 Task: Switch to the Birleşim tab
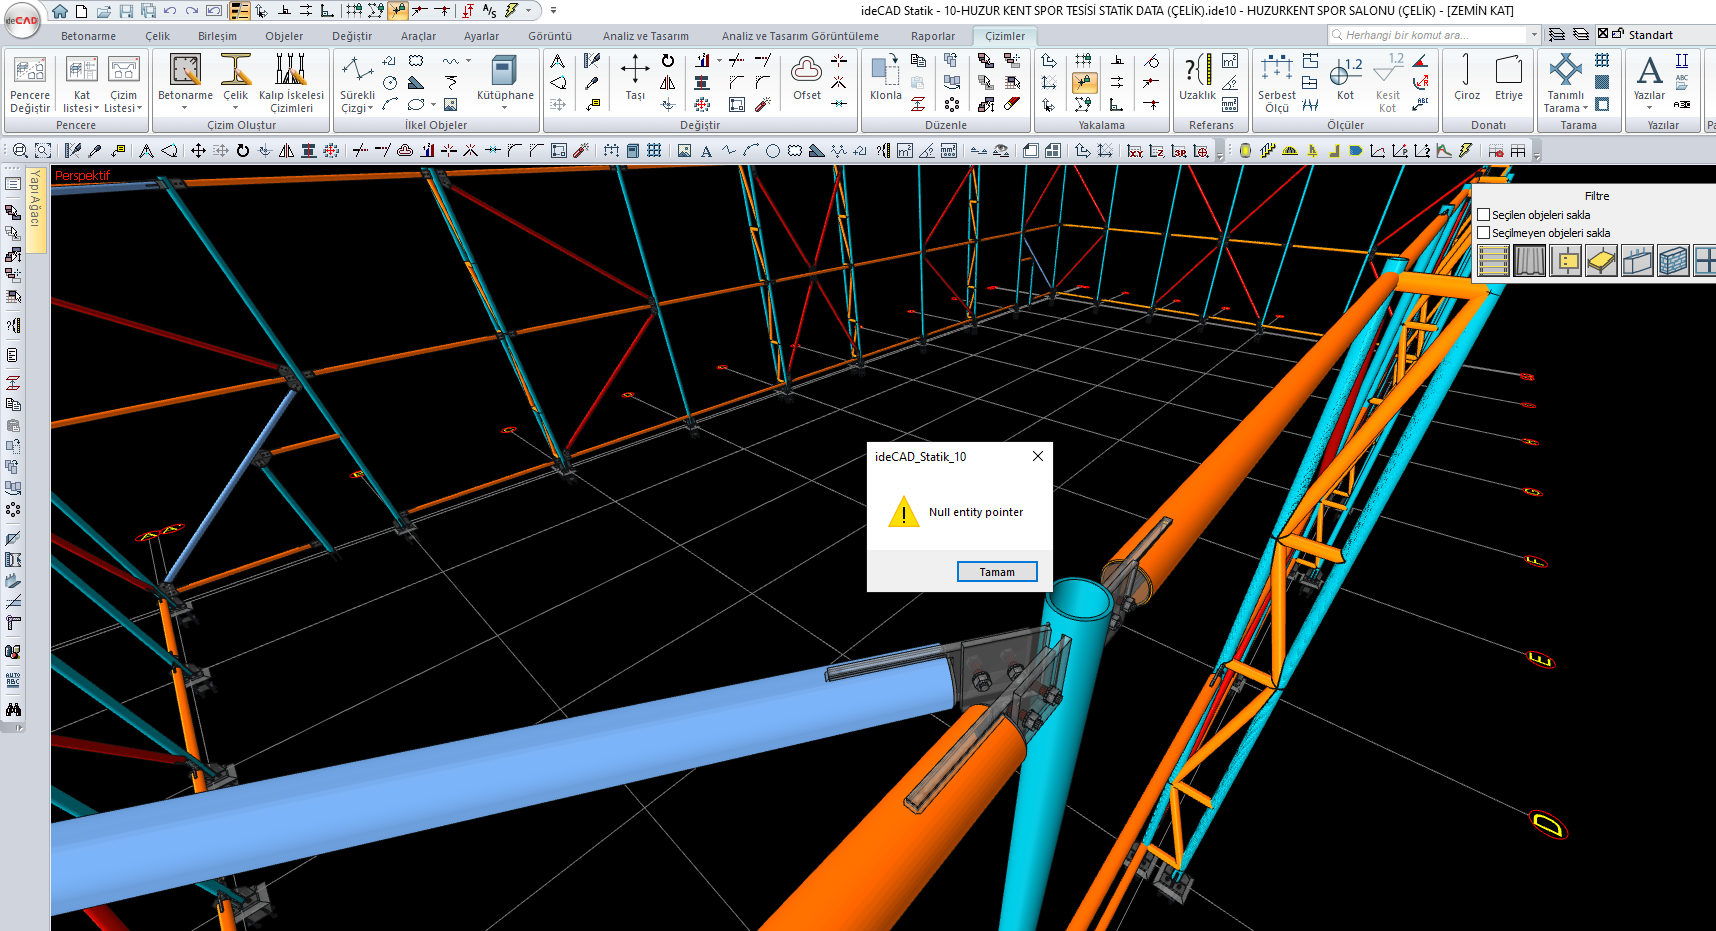[217, 36]
